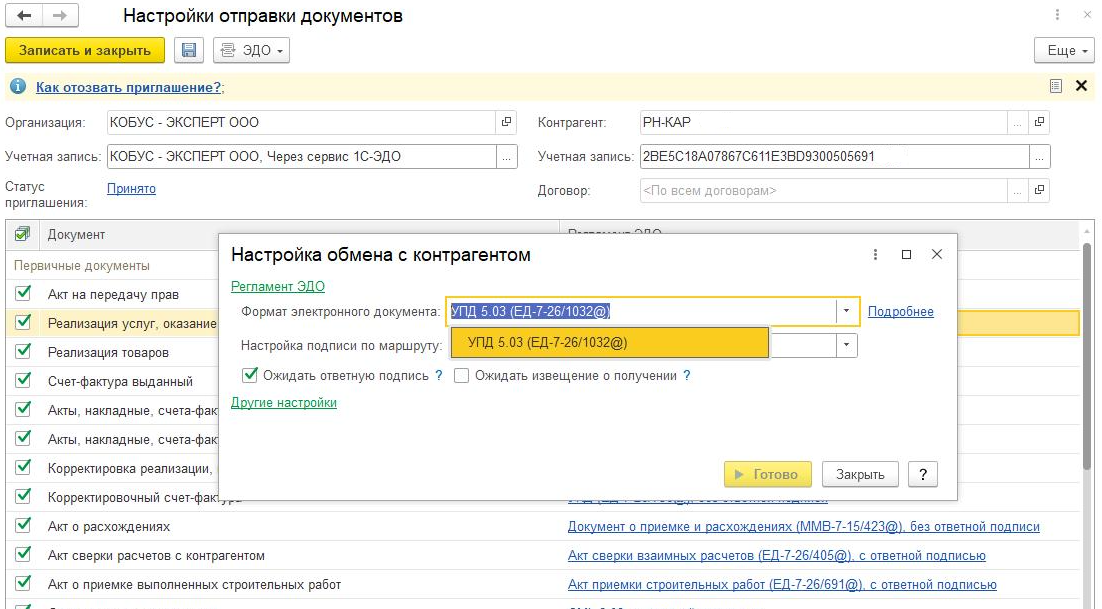Screen dimensions: 1102x609
Task: Click the floppy disk save icon
Action: [188, 51]
